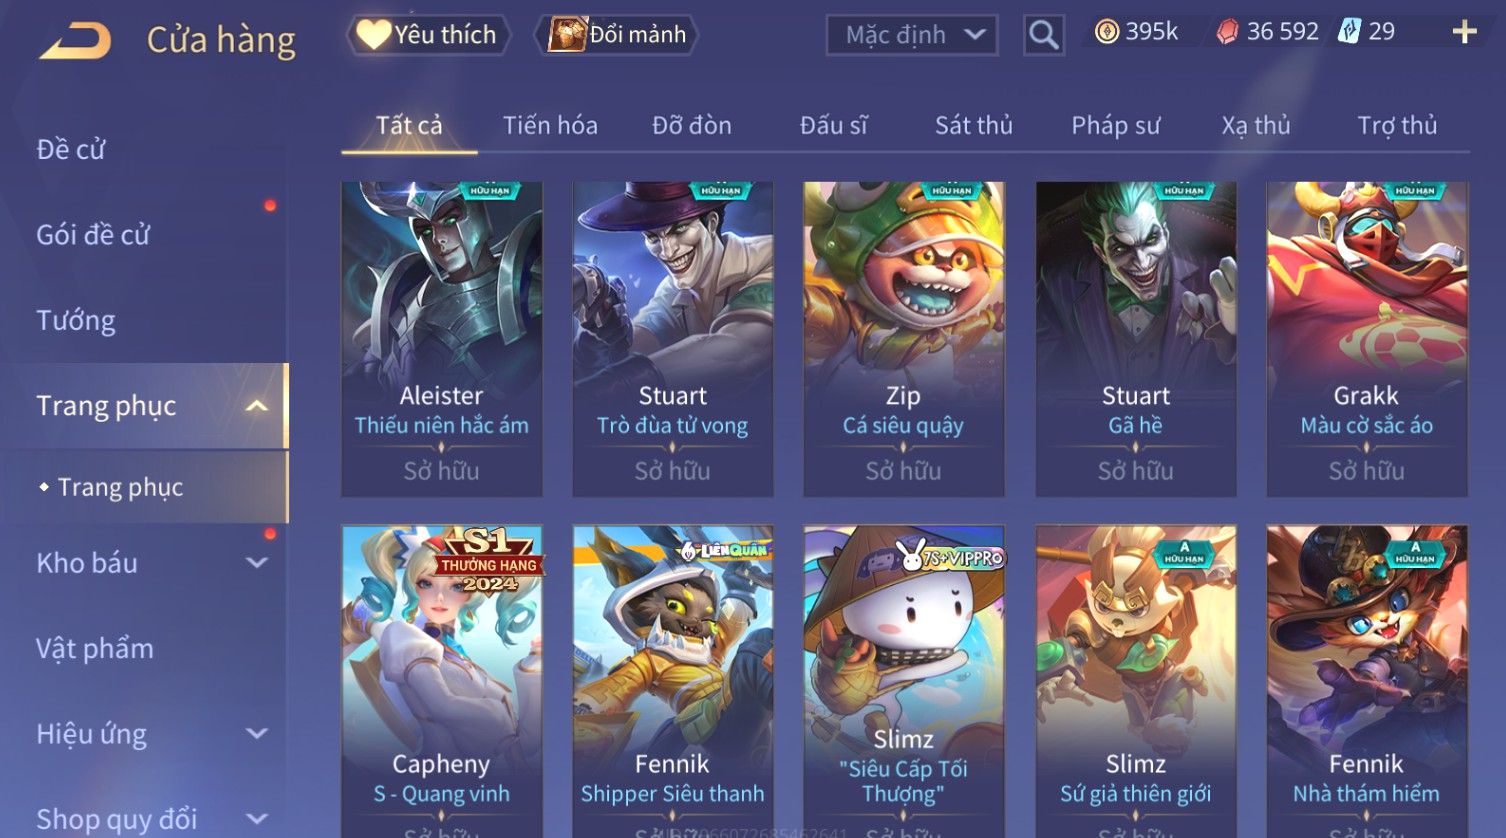Open Gói đề cử in sidebar

93,235
